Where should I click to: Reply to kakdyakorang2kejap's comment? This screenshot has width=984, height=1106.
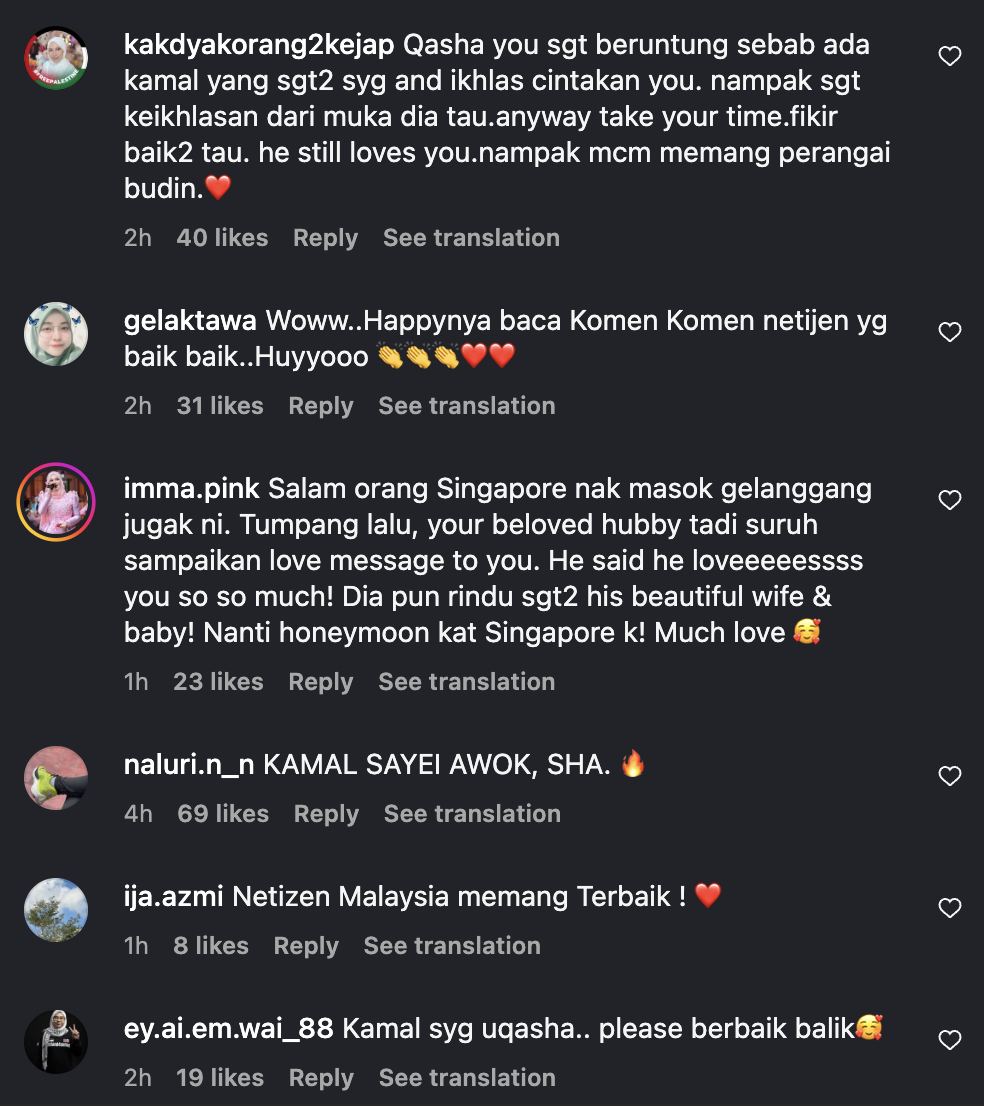[x=325, y=238]
